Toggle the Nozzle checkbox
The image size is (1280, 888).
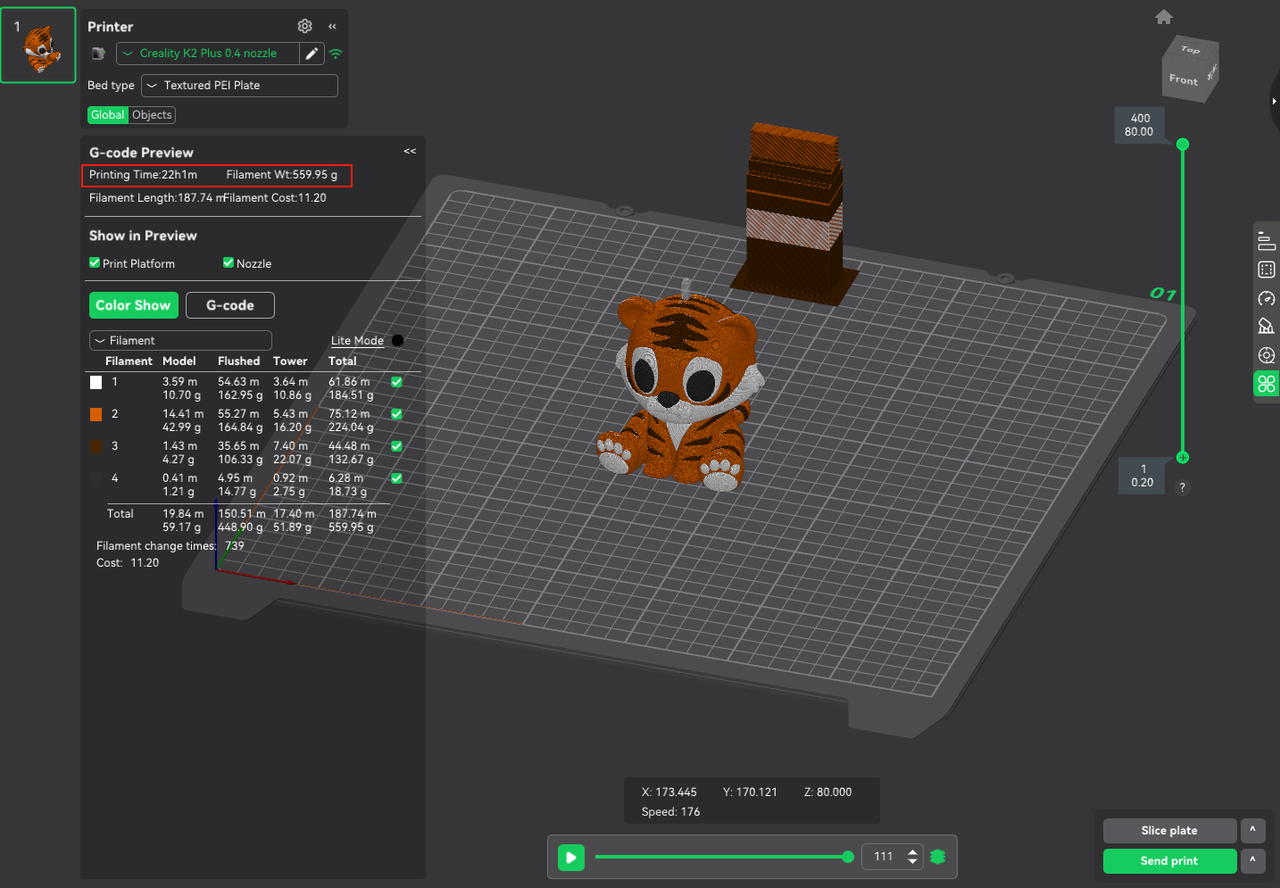click(x=228, y=263)
